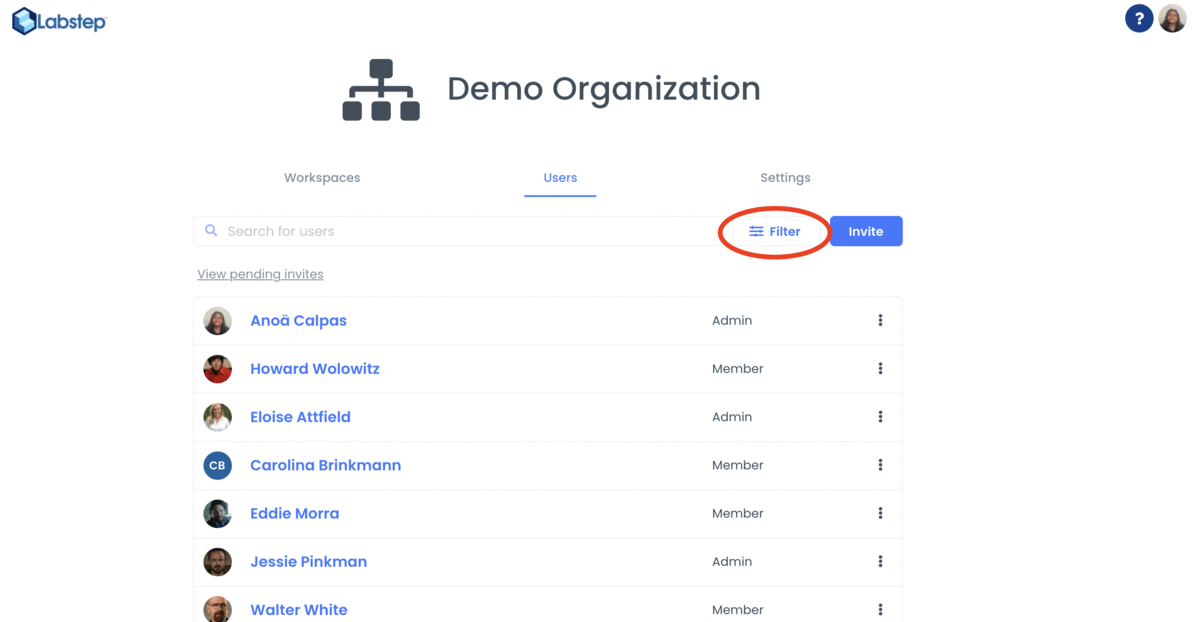Open View pending invites
This screenshot has width=1200, height=622.
point(260,273)
